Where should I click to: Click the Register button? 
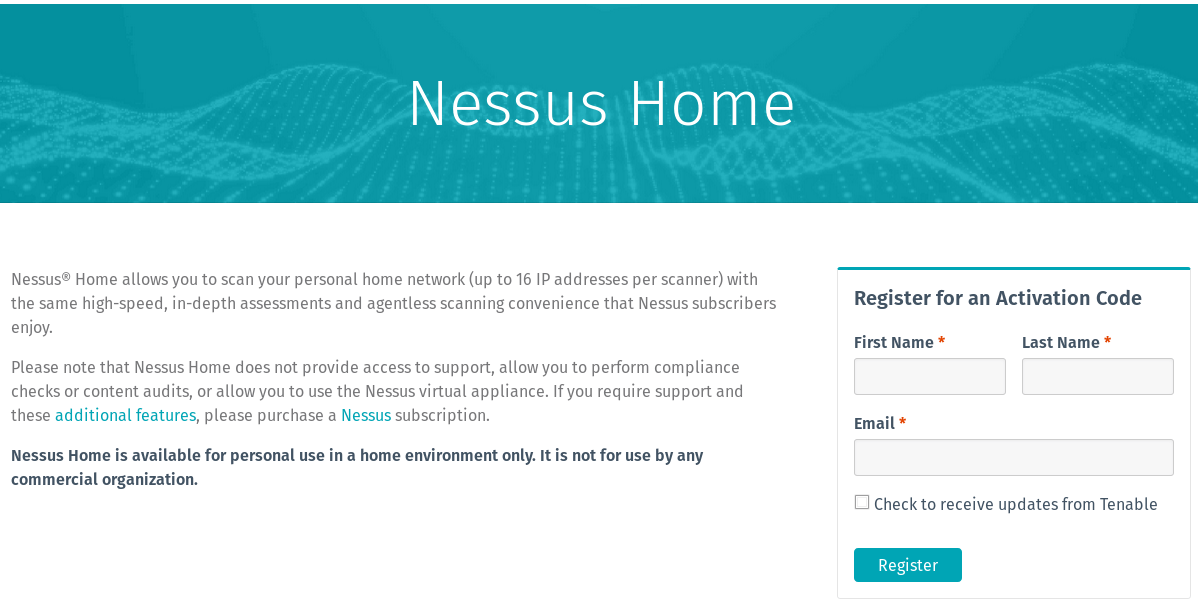pos(907,564)
